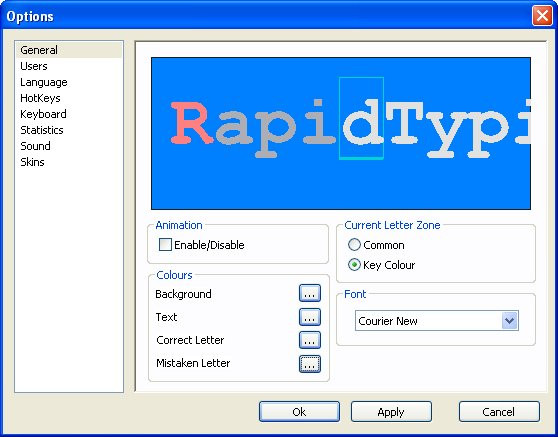This screenshot has height=437, width=558.
Task: Expand the Courier New font dropdown
Action: (x=510, y=321)
